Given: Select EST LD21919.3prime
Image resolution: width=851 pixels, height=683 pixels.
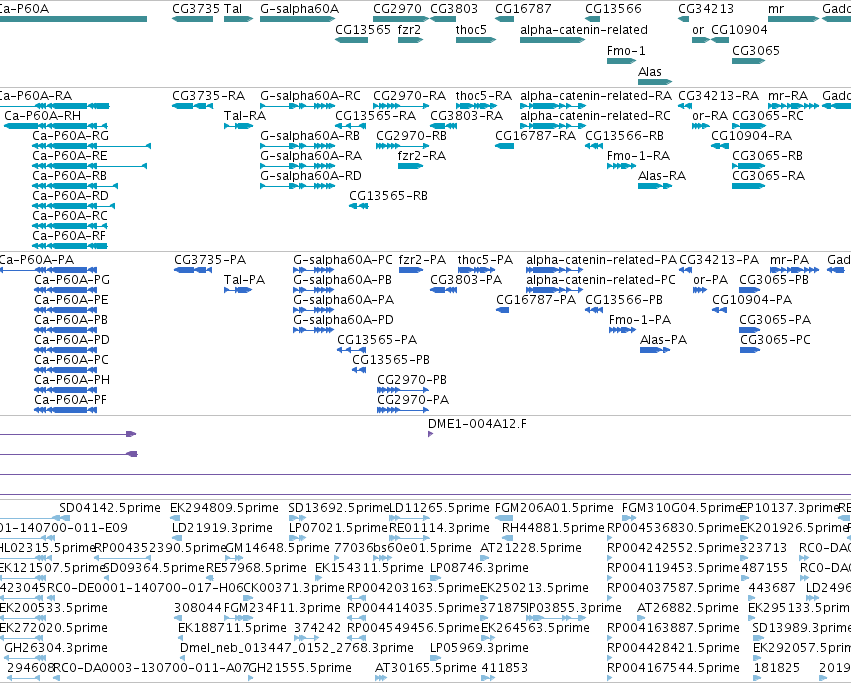Looking at the screenshot, I should pos(223,528).
